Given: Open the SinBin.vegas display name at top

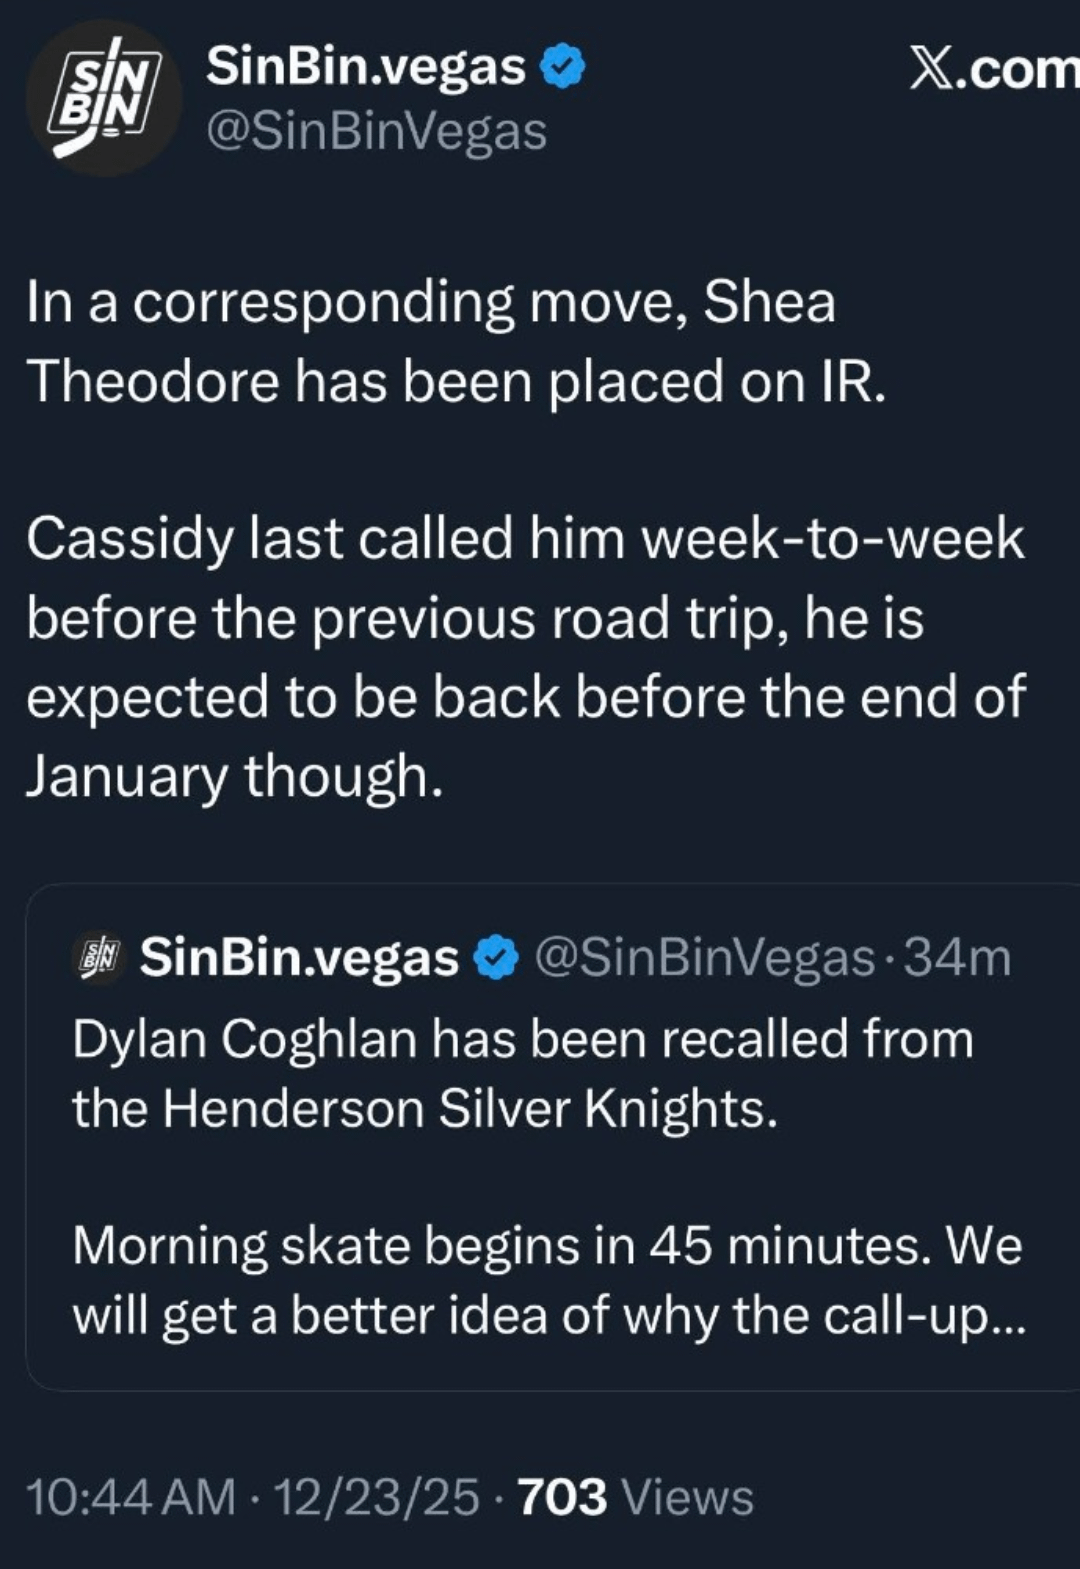Looking at the screenshot, I should [366, 67].
